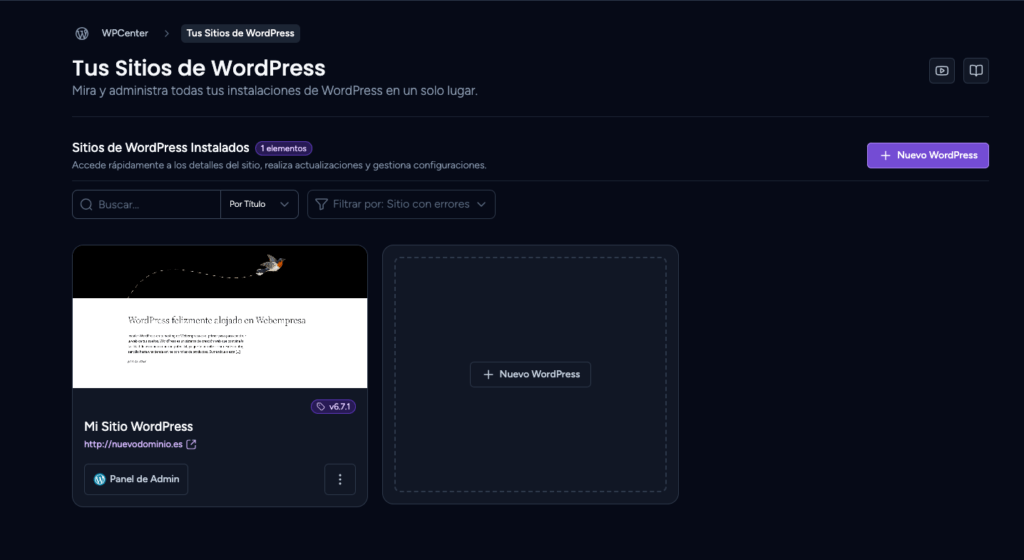Expand the Por Título sort dropdown
This screenshot has width=1024, height=560.
click(x=259, y=204)
